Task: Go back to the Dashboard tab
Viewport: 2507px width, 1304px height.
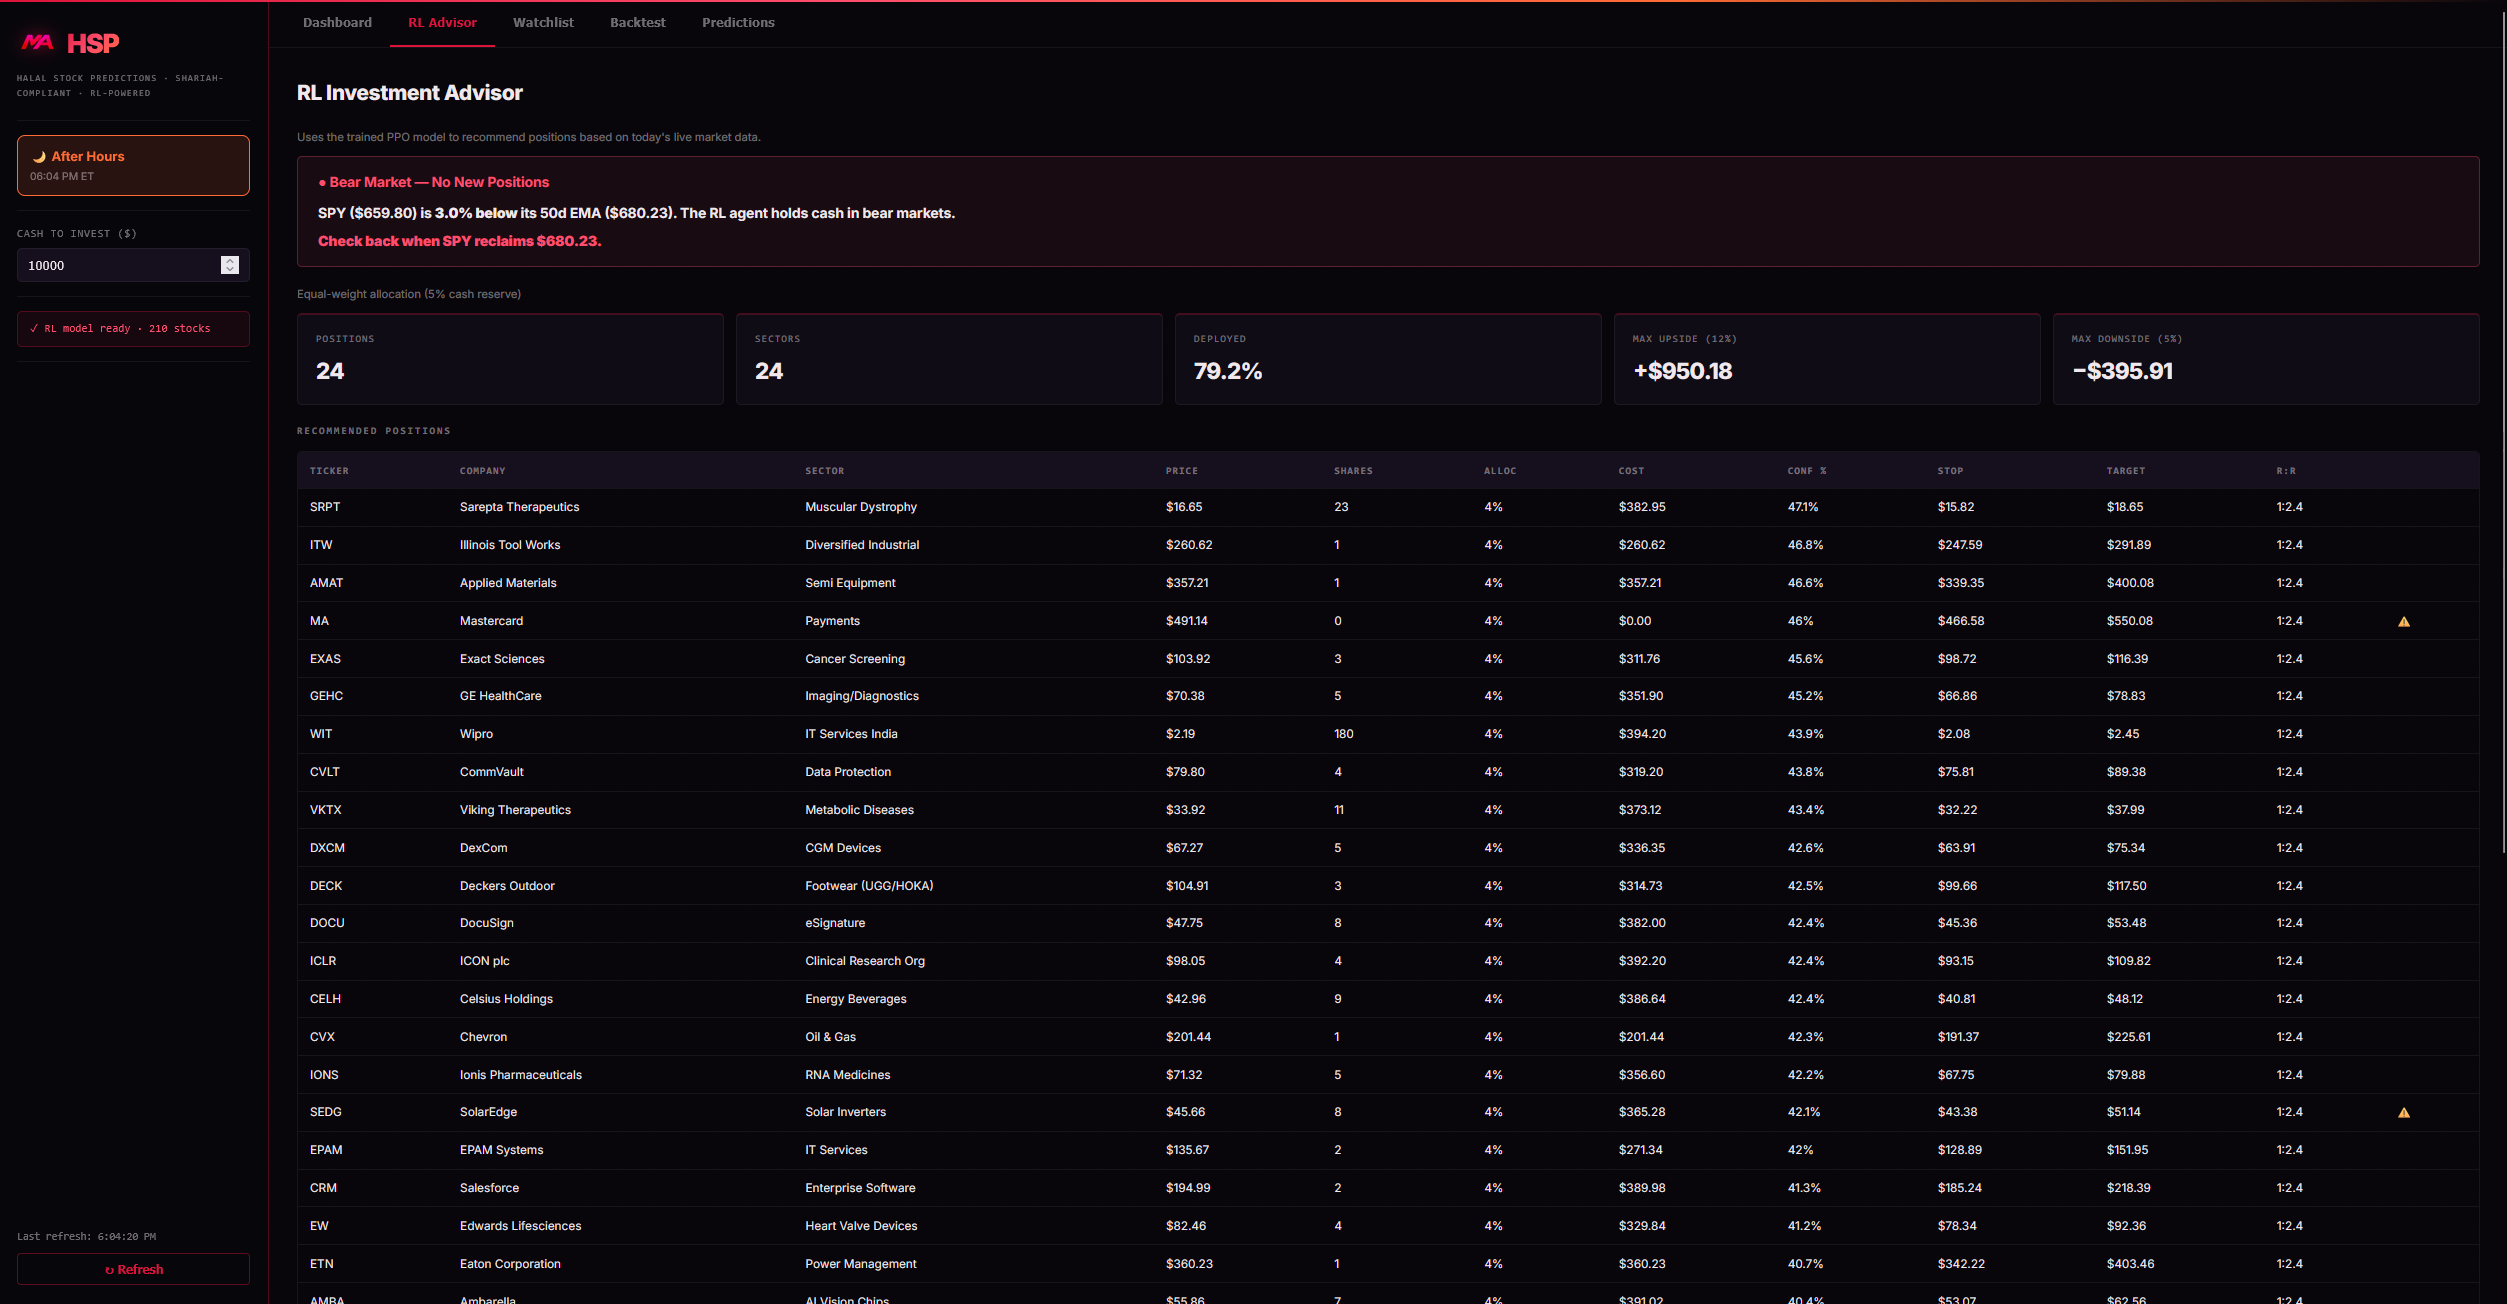Action: coord(337,22)
